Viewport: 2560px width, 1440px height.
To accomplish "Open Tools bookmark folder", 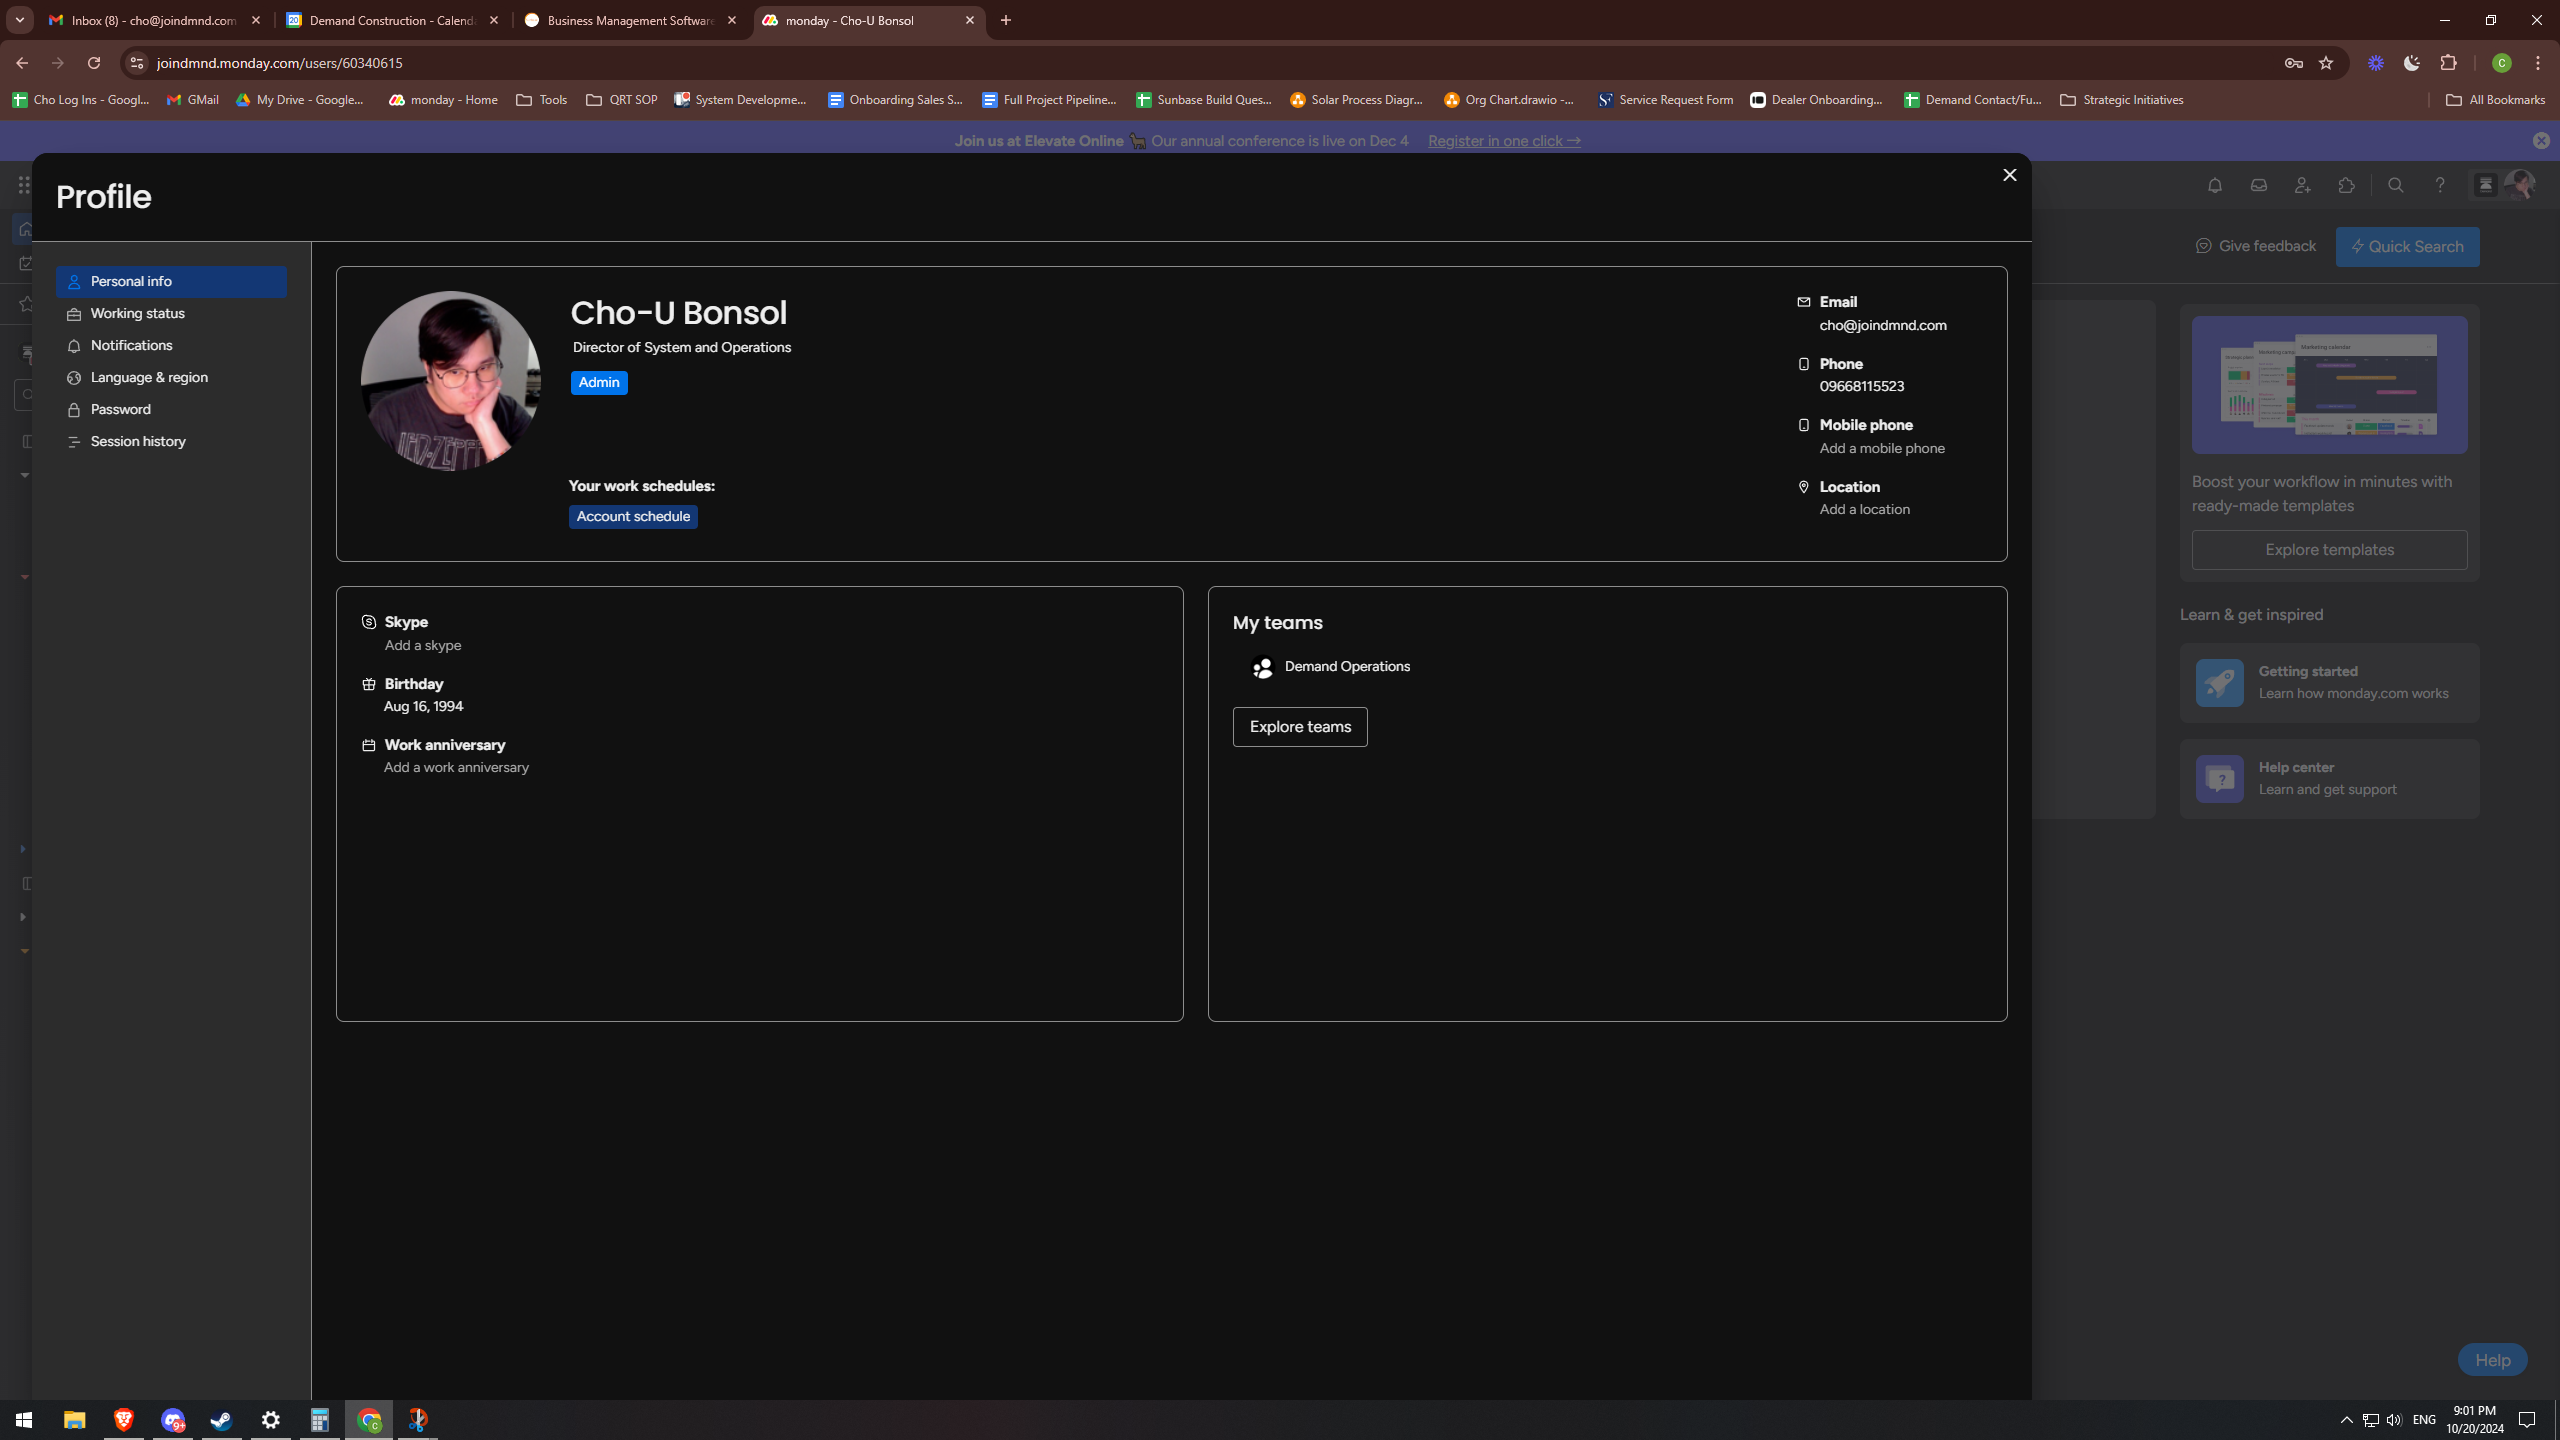I will (541, 100).
